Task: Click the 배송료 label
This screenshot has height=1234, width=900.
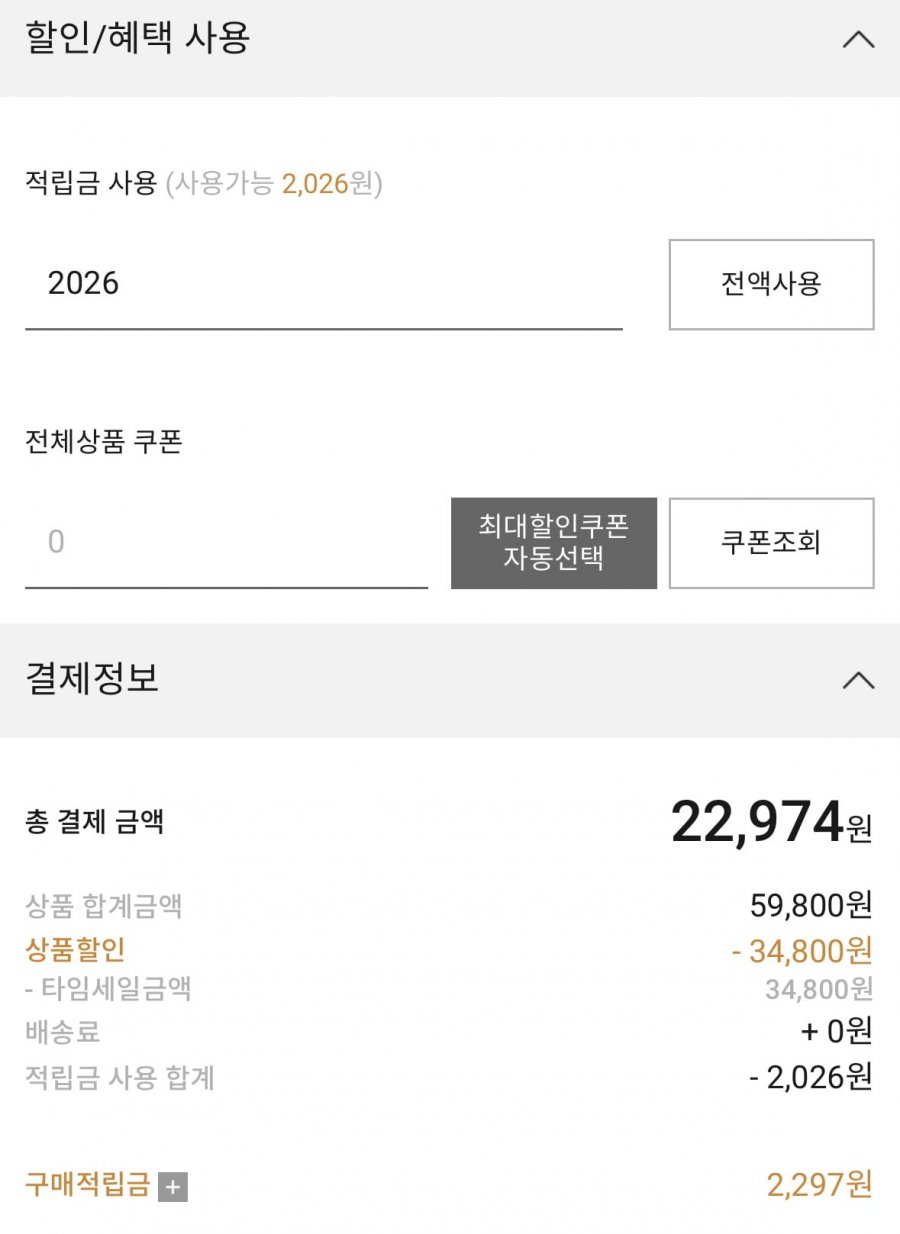Action: [62, 1031]
